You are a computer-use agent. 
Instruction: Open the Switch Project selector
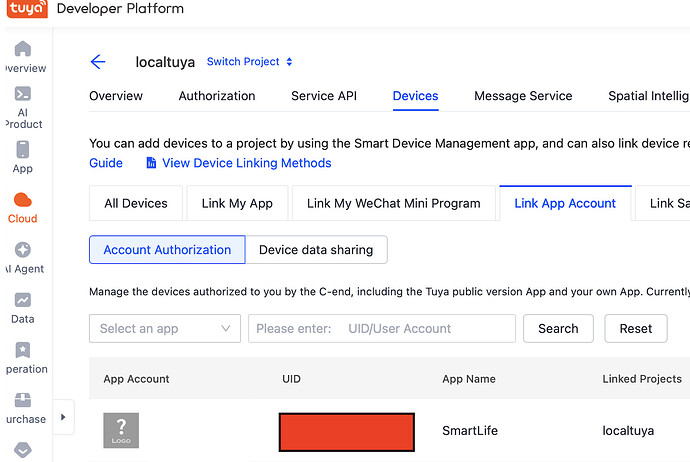point(249,62)
